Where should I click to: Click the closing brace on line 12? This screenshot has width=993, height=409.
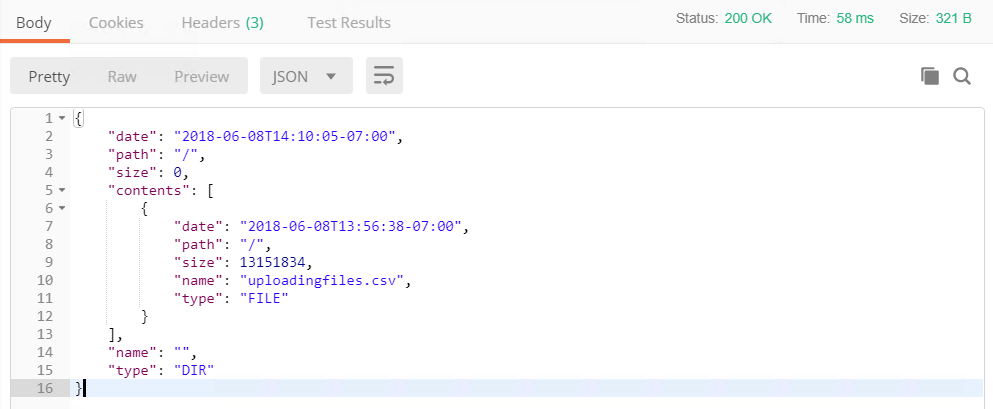pyautogui.click(x=145, y=315)
